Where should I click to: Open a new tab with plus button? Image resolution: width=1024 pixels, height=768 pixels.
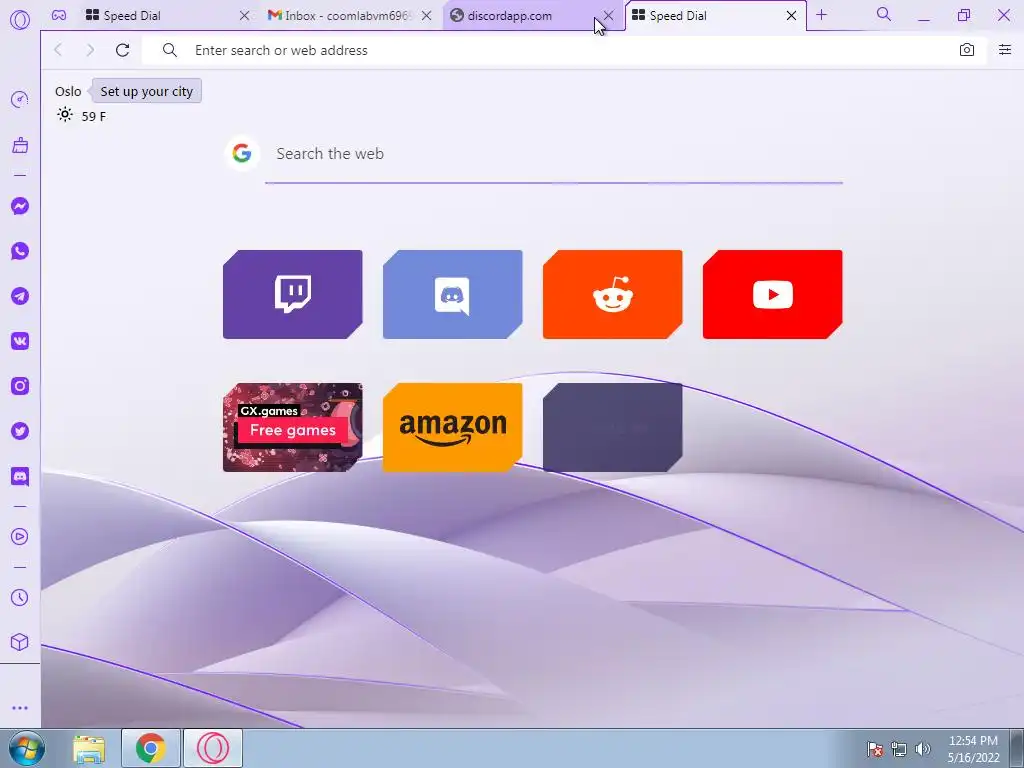pos(822,14)
